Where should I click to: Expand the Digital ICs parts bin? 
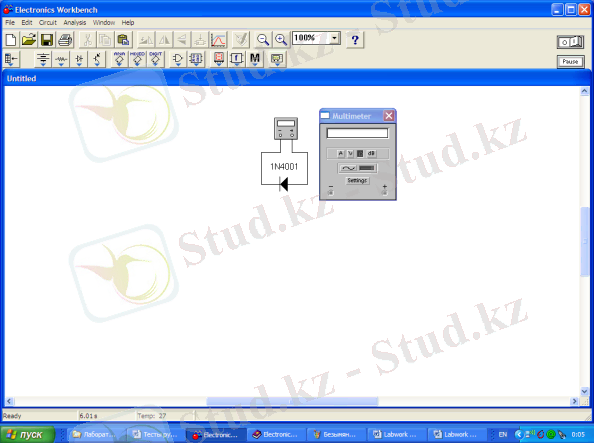point(156,59)
